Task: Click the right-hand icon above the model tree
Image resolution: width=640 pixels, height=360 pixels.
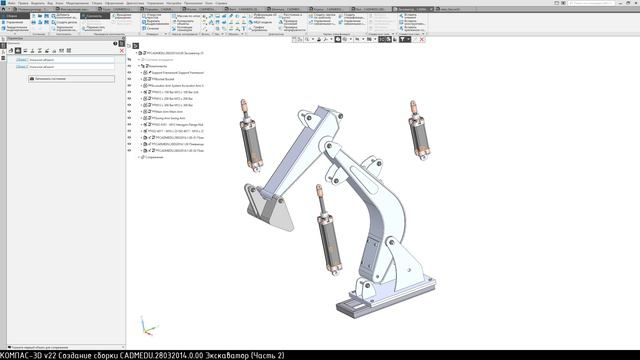Action: 136,46
